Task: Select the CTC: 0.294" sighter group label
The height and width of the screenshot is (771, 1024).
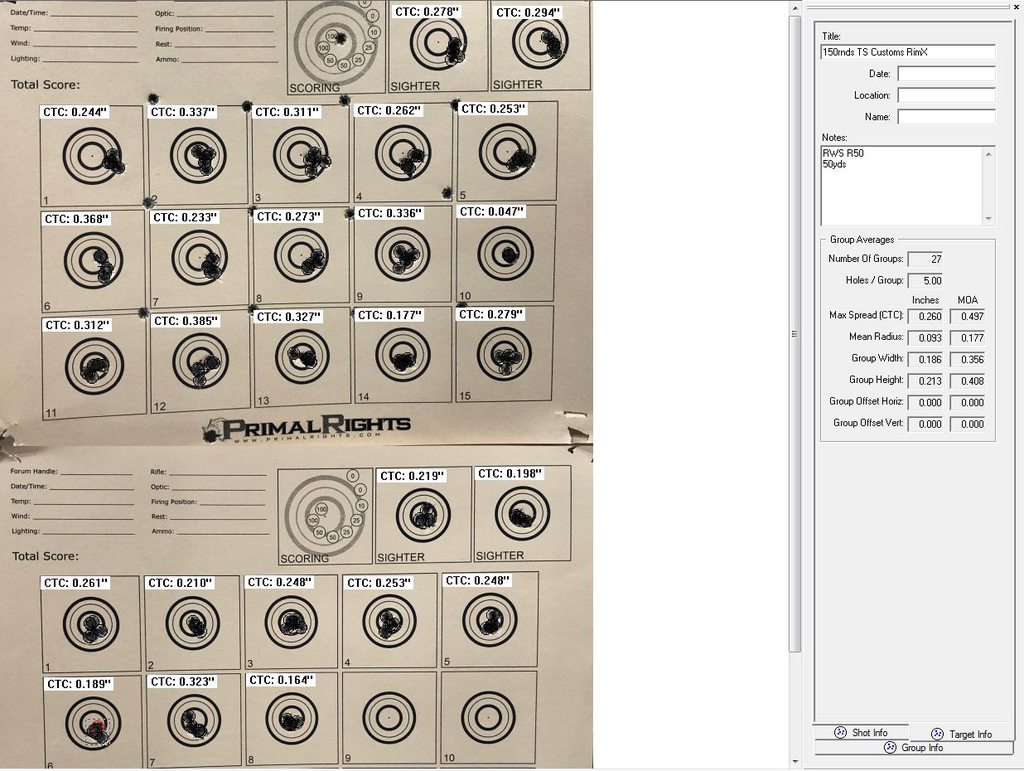Action: coord(528,12)
